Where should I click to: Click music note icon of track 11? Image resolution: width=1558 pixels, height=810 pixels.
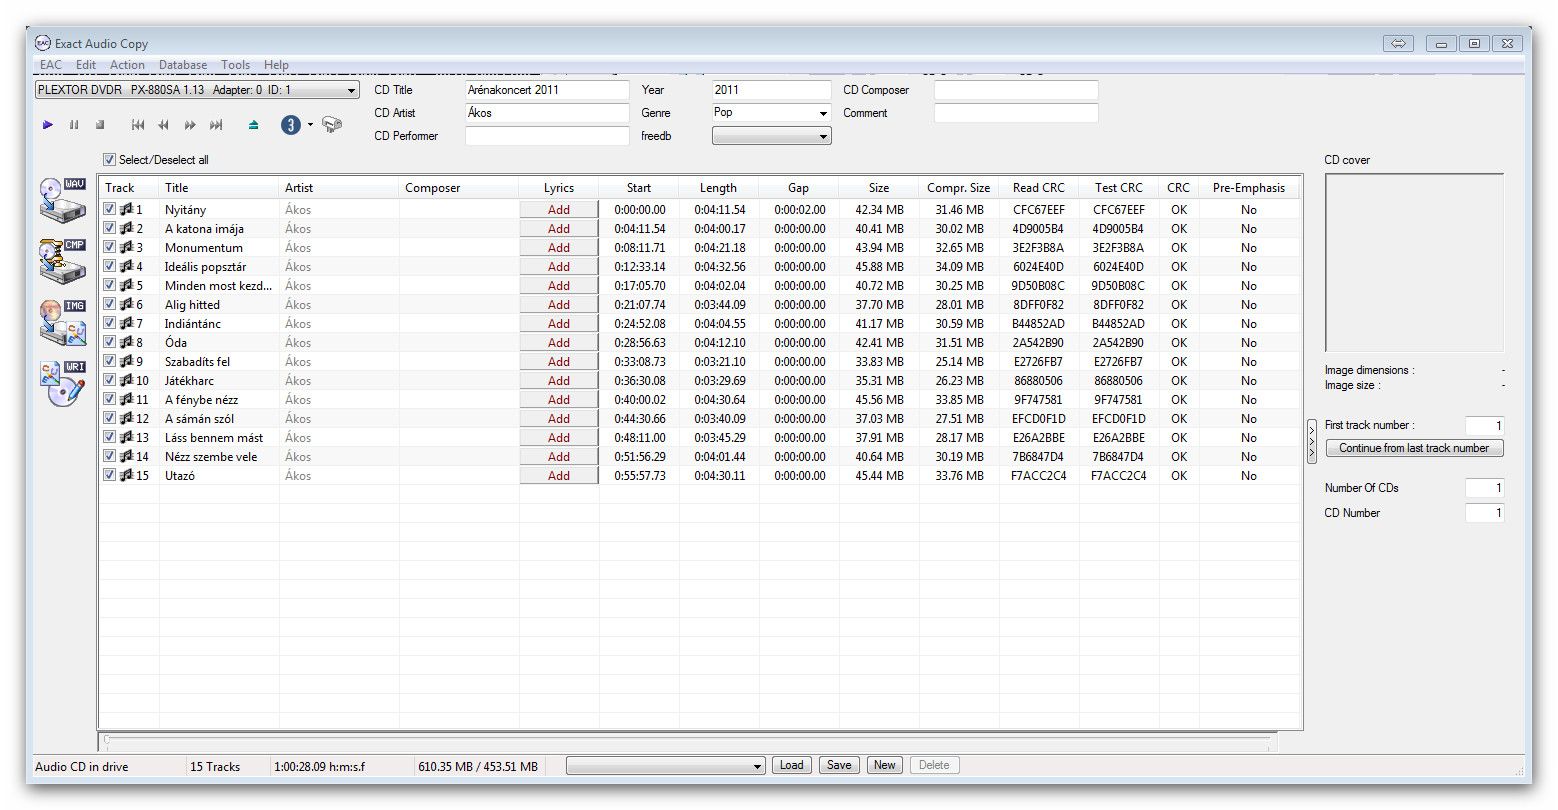[x=126, y=400]
